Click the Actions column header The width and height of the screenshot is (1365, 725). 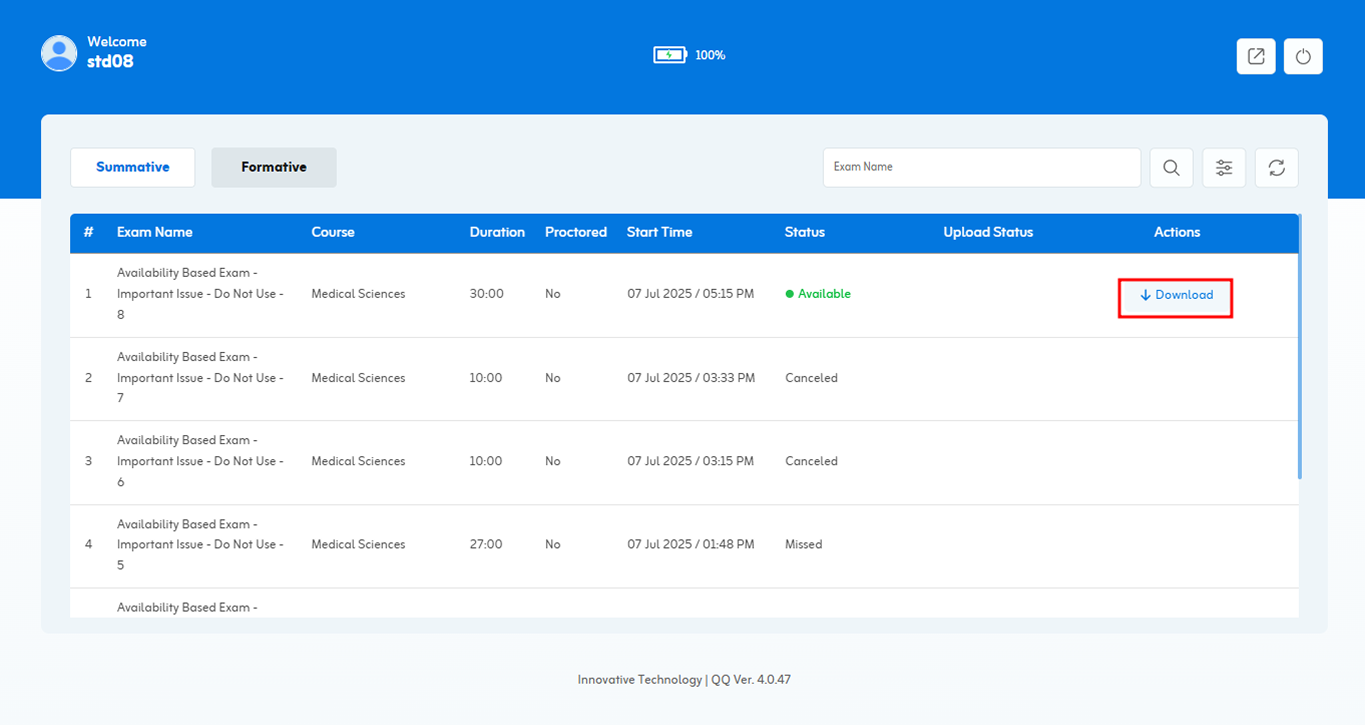(1177, 232)
